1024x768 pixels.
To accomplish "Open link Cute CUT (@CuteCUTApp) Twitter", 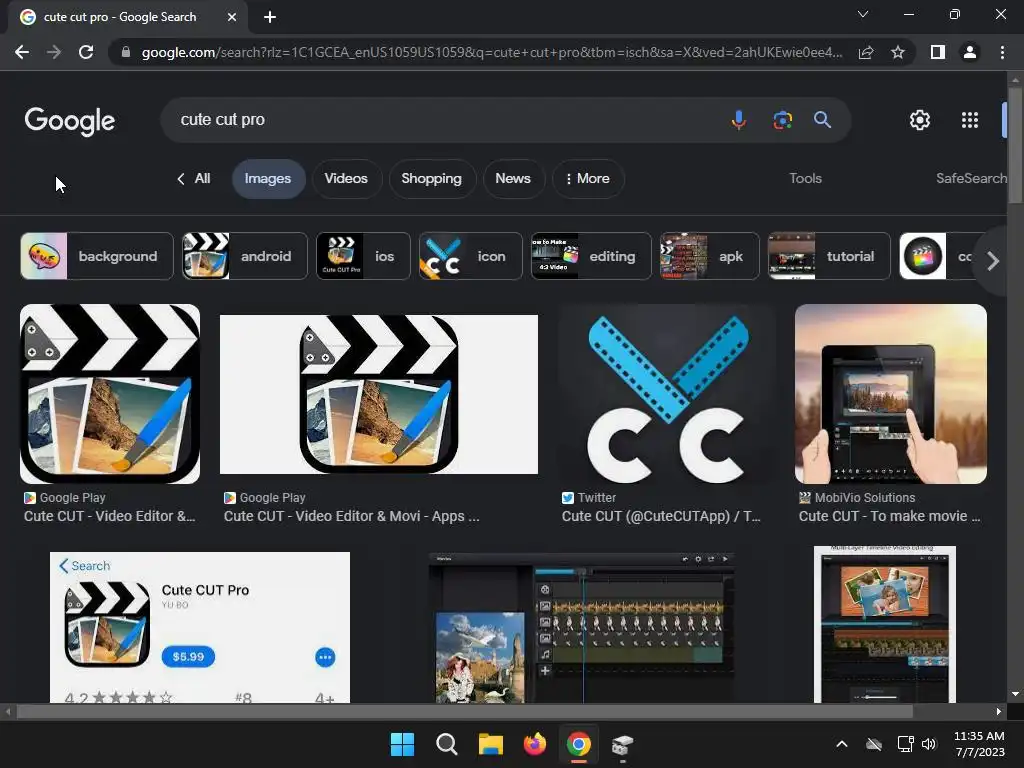I will click(661, 516).
